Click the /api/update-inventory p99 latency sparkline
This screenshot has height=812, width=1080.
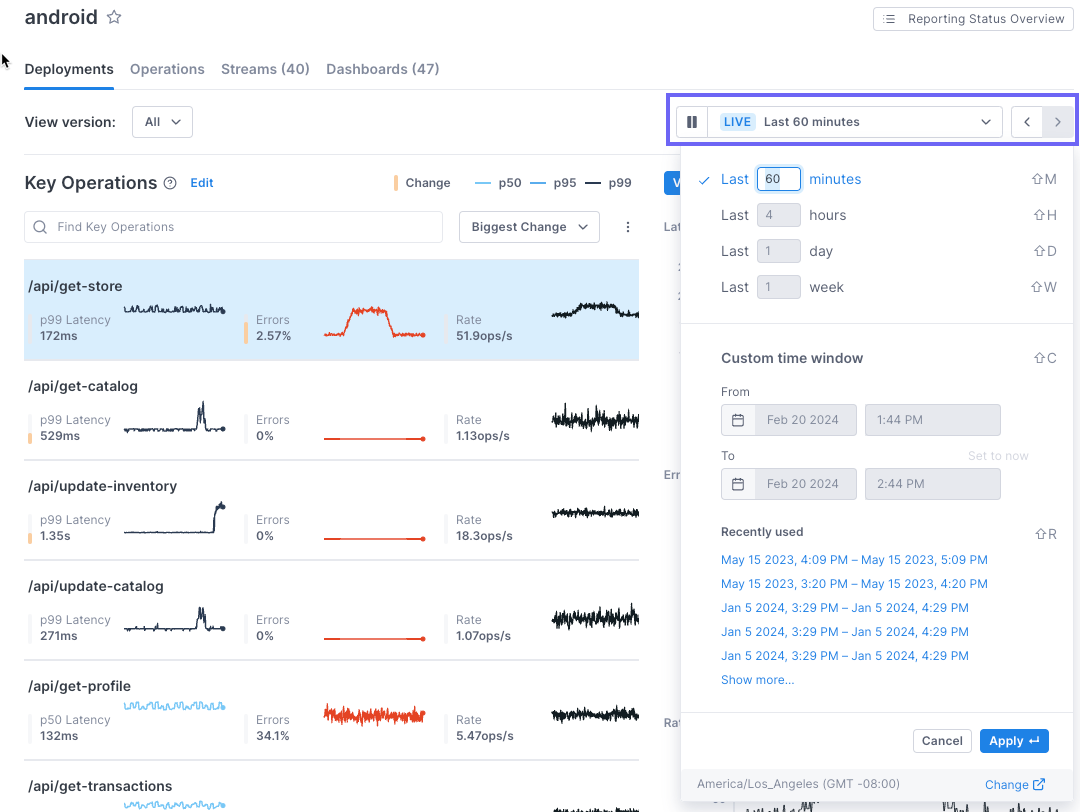175,518
